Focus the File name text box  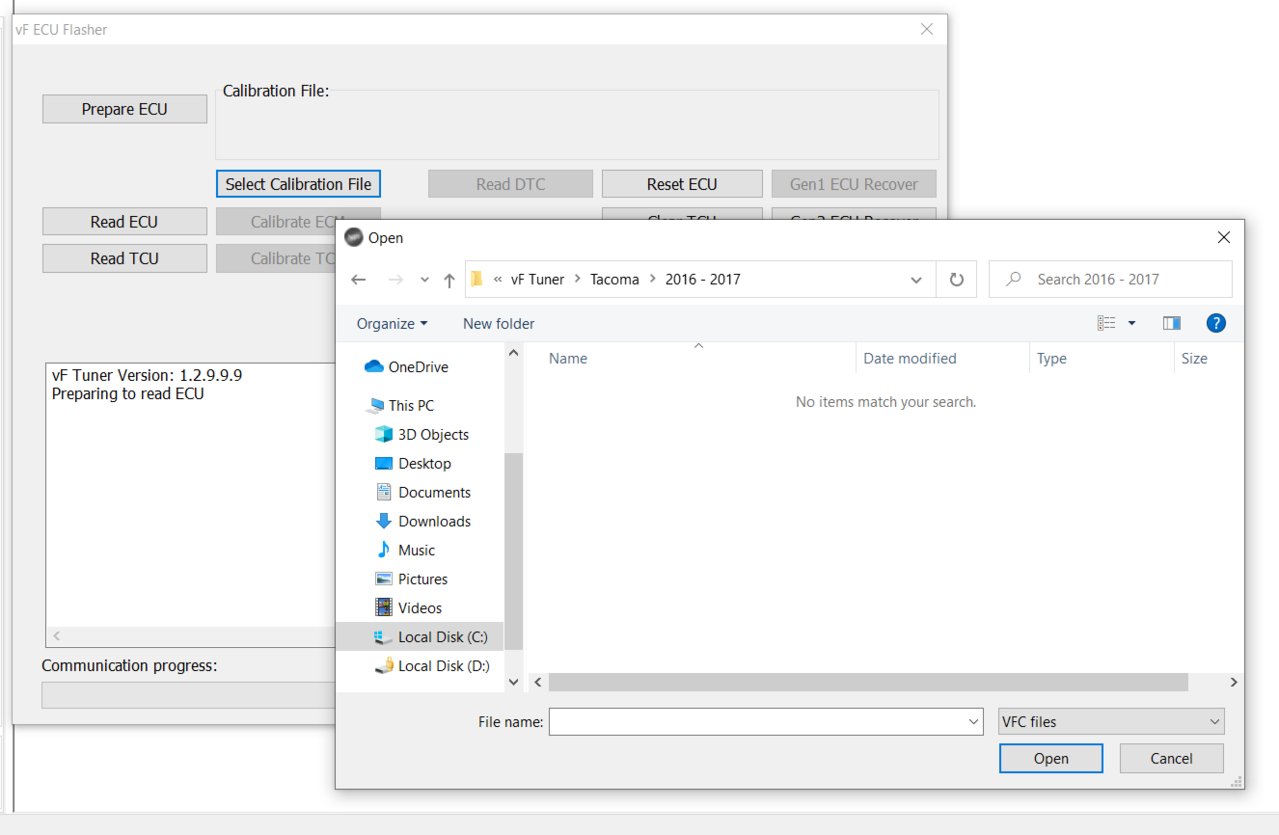point(766,721)
